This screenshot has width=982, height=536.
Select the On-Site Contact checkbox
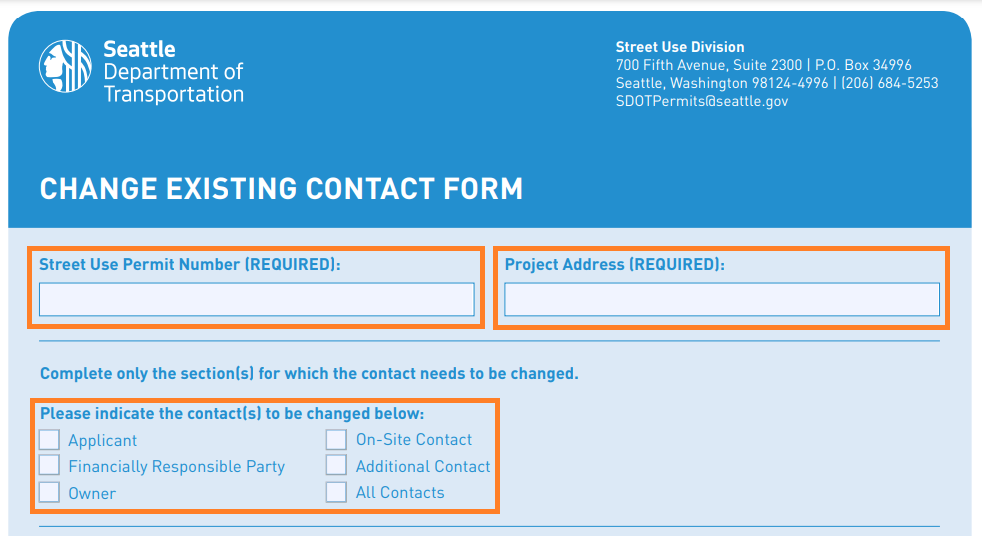[x=336, y=440]
